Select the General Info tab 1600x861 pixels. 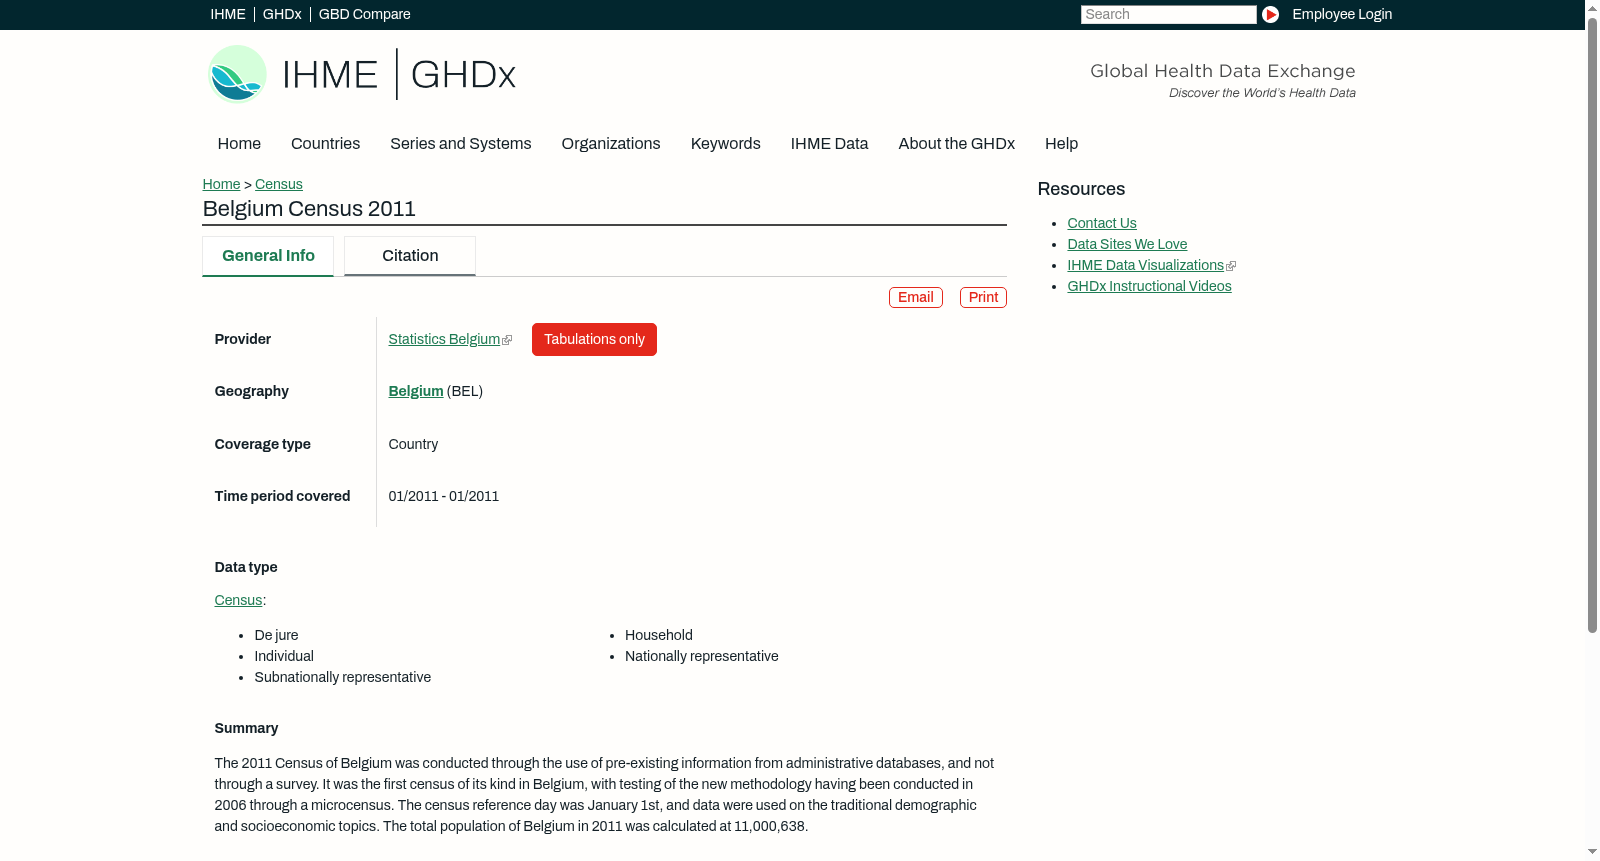pos(268,256)
